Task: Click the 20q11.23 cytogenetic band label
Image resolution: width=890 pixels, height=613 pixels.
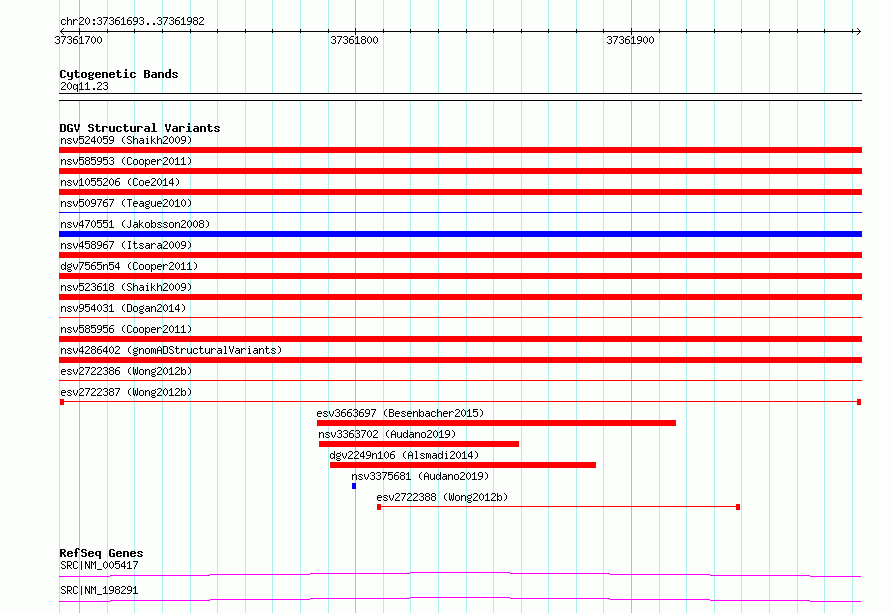Action: [84, 86]
